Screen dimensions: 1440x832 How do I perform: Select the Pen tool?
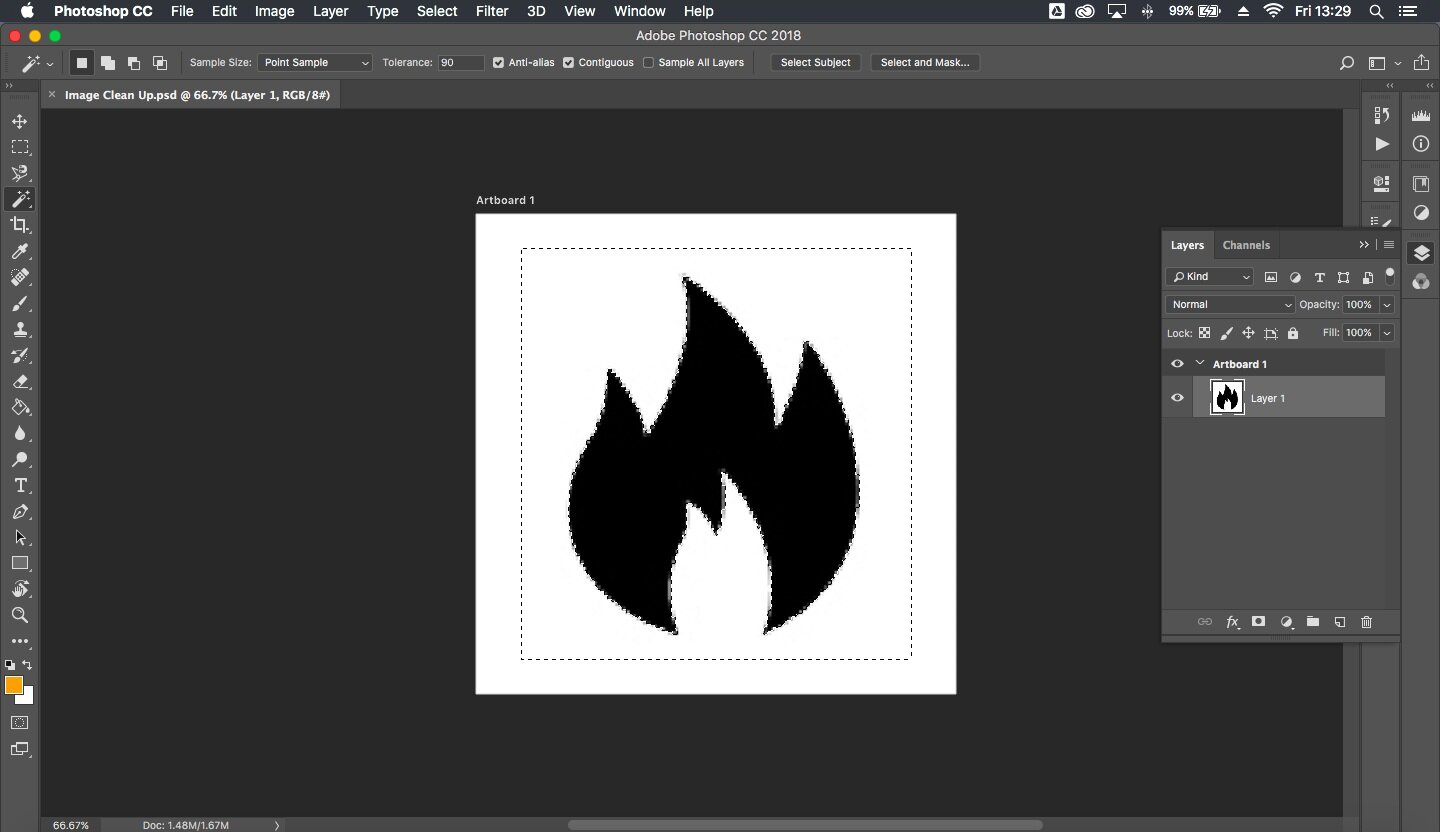[19, 511]
